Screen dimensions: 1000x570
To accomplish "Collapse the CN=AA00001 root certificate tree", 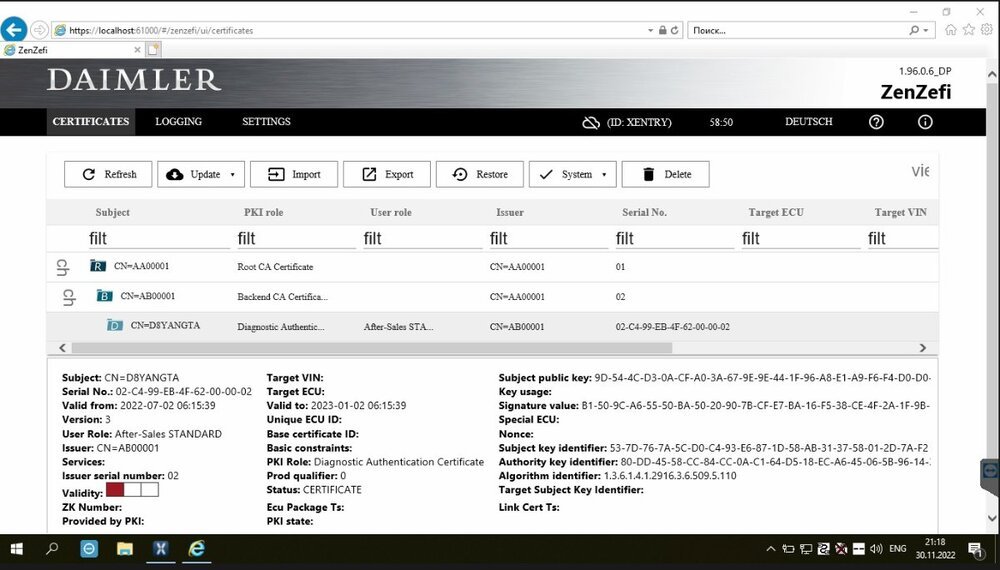I will [63, 267].
